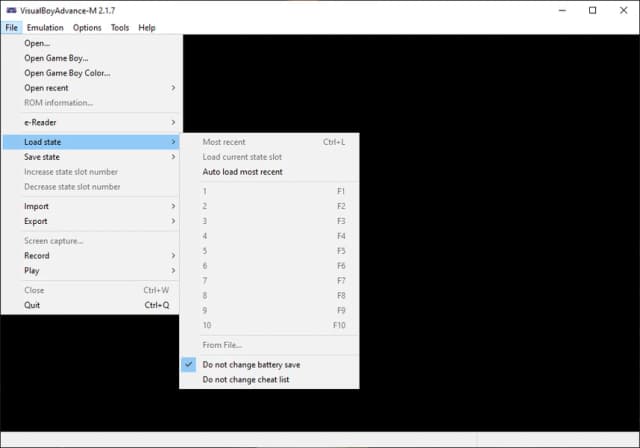Enable Do not change cheat list
The height and width of the screenshot is (448, 640).
pyautogui.click(x=269, y=379)
